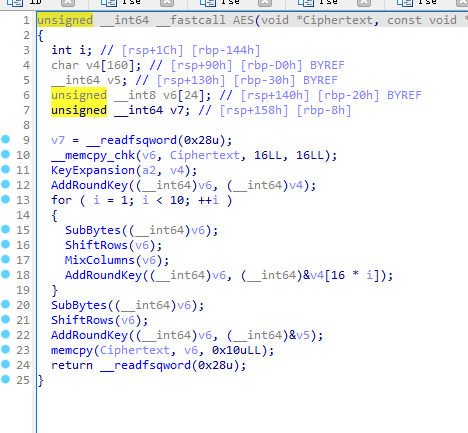Click highlighted 'unsigned' on line 7
468x433 pixels.
pos(79,110)
